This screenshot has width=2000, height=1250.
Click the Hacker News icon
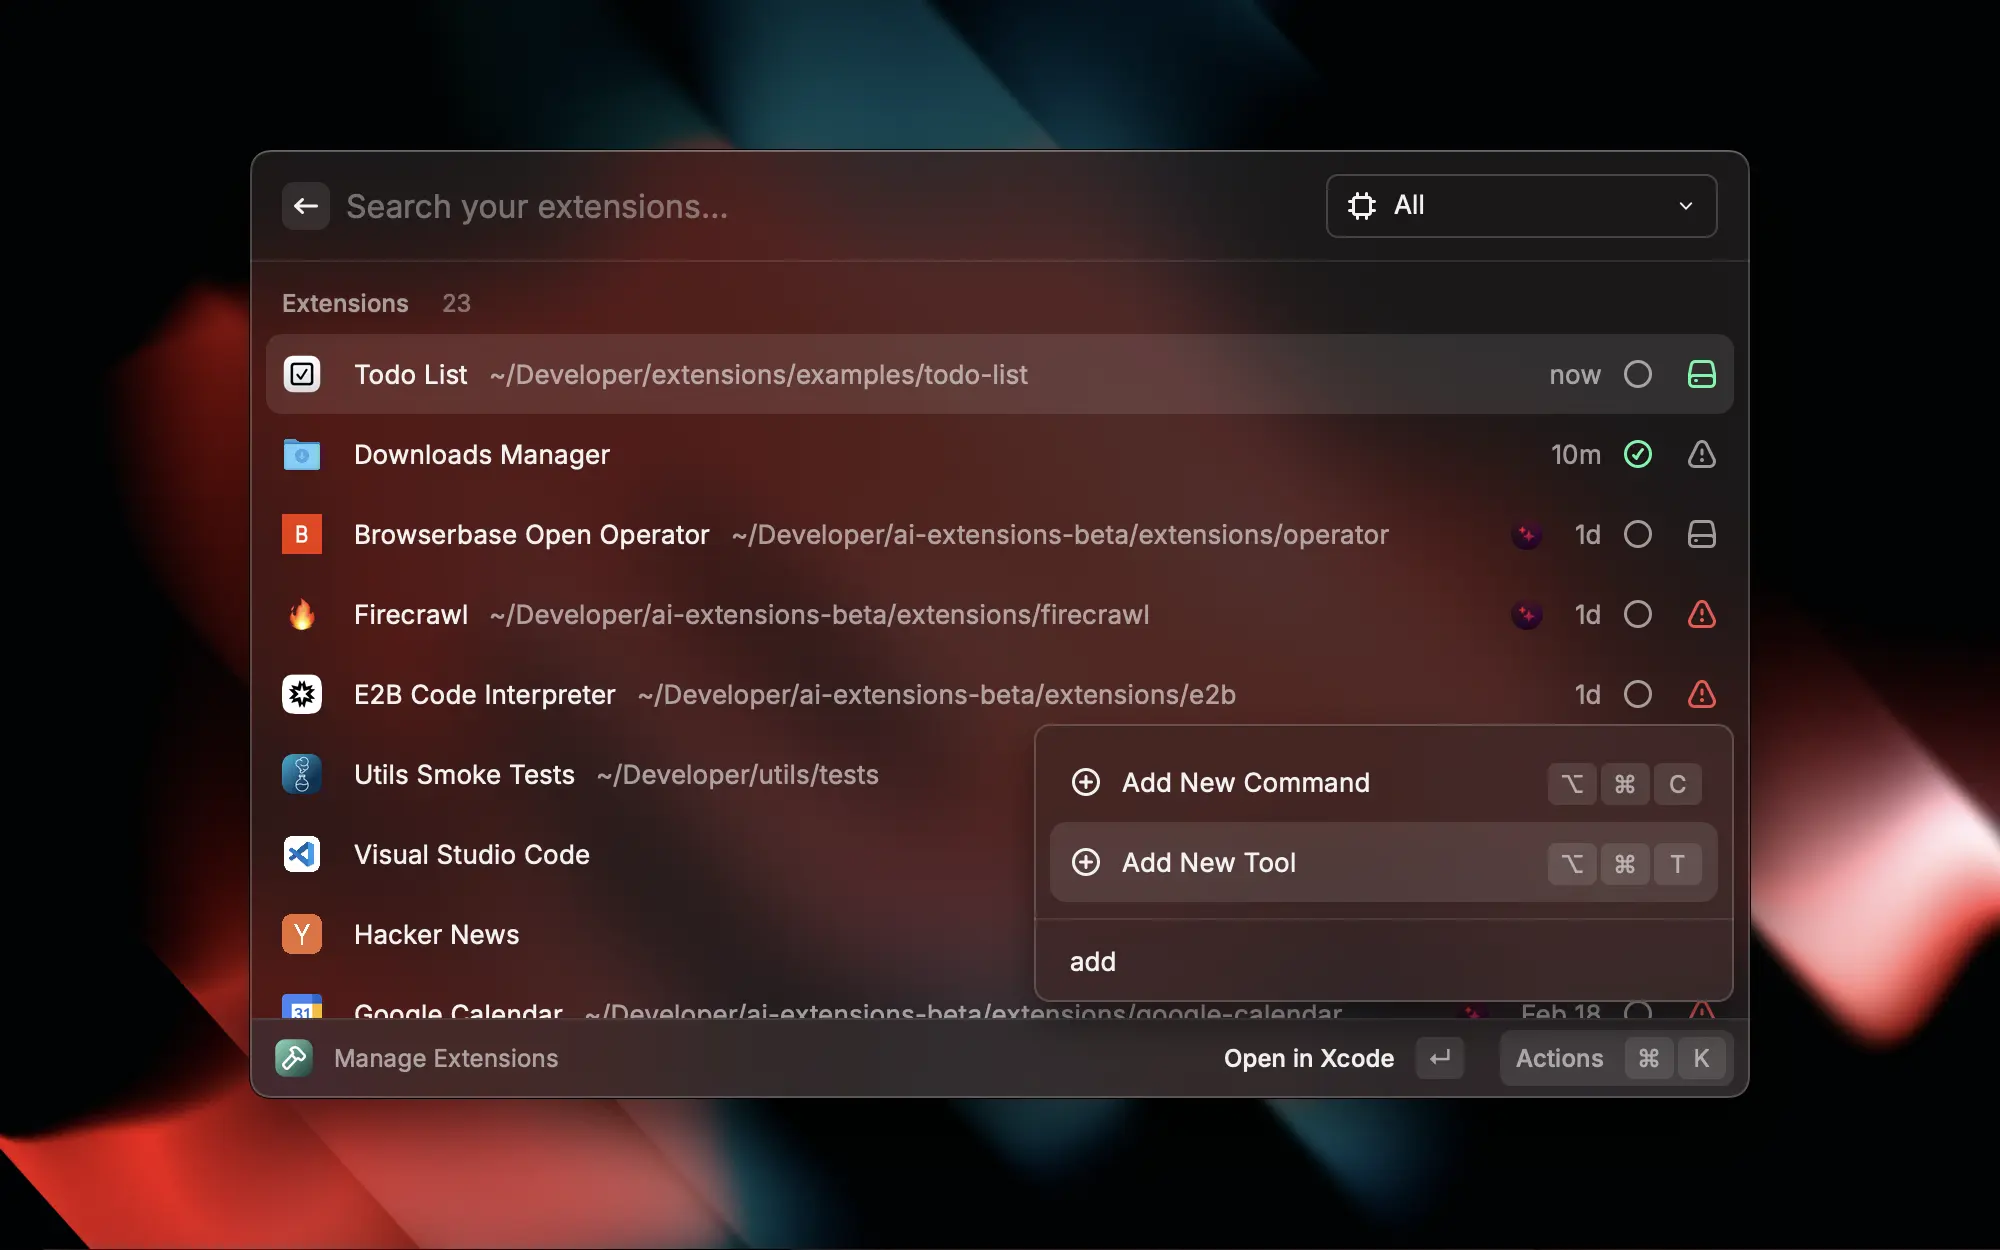click(302, 934)
